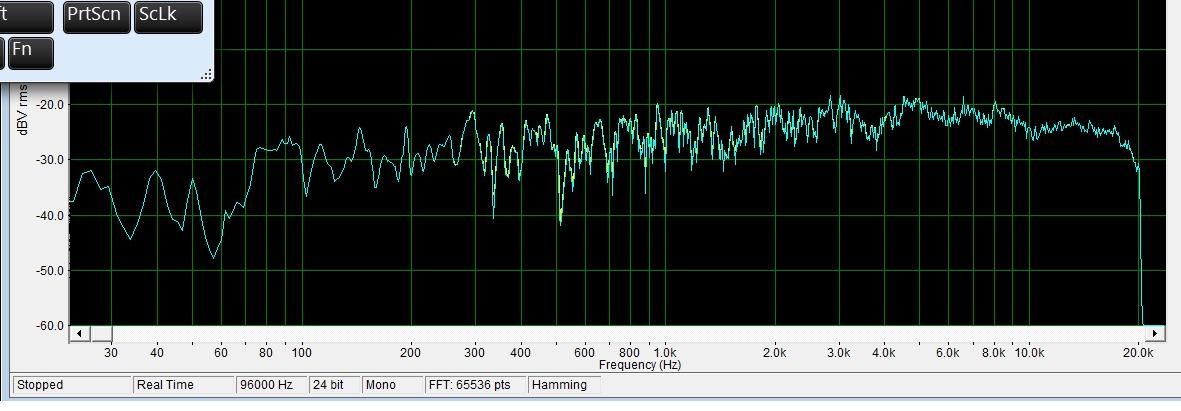
Task: Click the 1.0k frequency axis tick label
Action: (663, 353)
